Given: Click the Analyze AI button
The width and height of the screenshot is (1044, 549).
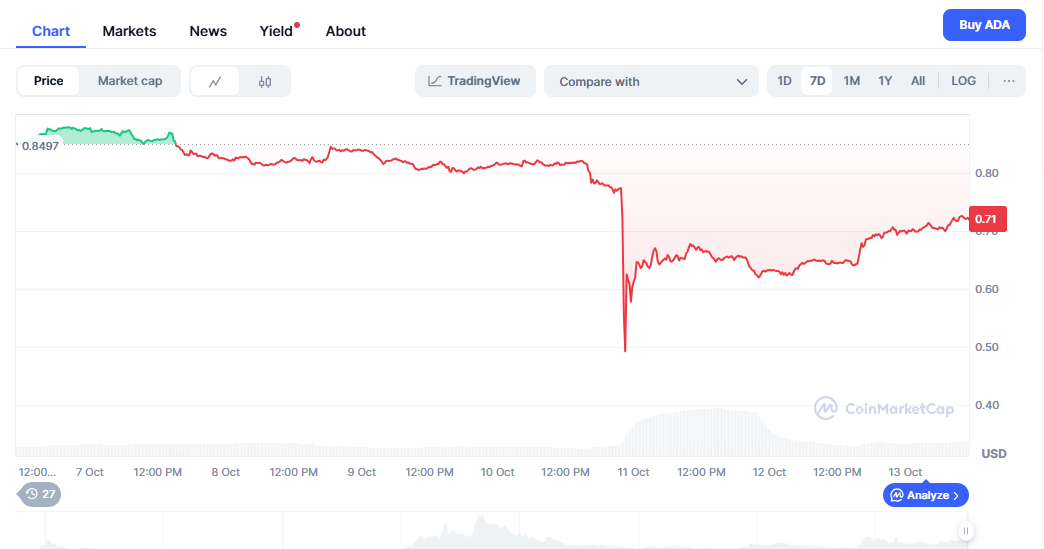Looking at the screenshot, I should coord(925,495).
